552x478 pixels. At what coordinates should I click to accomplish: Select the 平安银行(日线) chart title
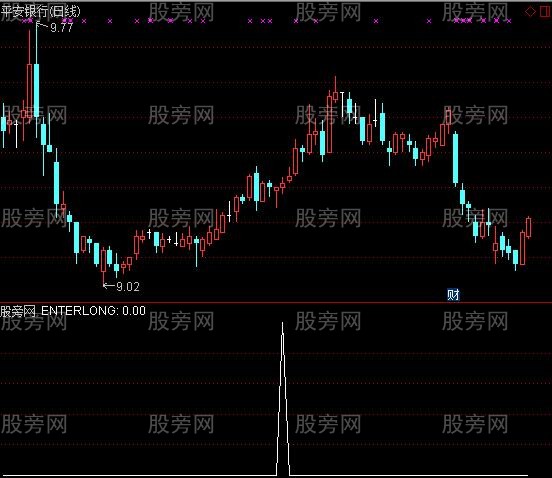click(40, 11)
